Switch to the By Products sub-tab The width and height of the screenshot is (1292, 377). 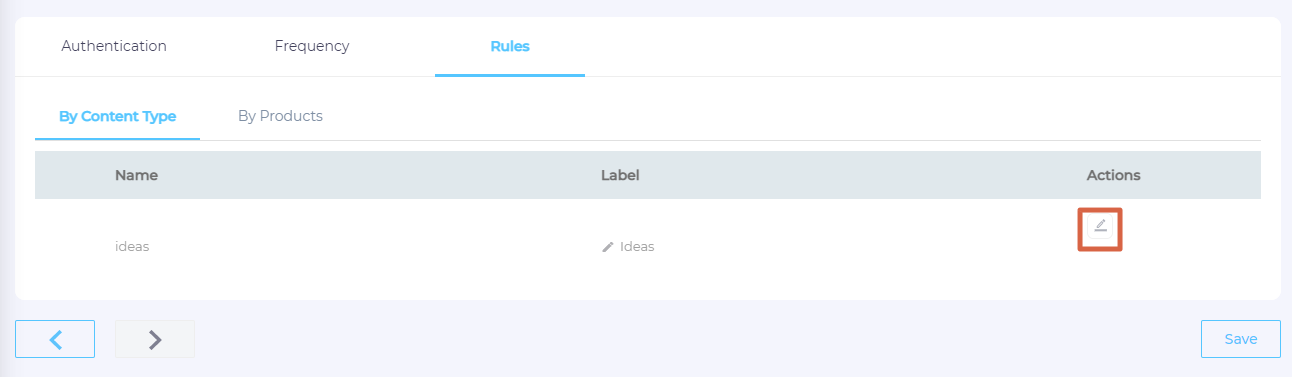click(x=280, y=116)
